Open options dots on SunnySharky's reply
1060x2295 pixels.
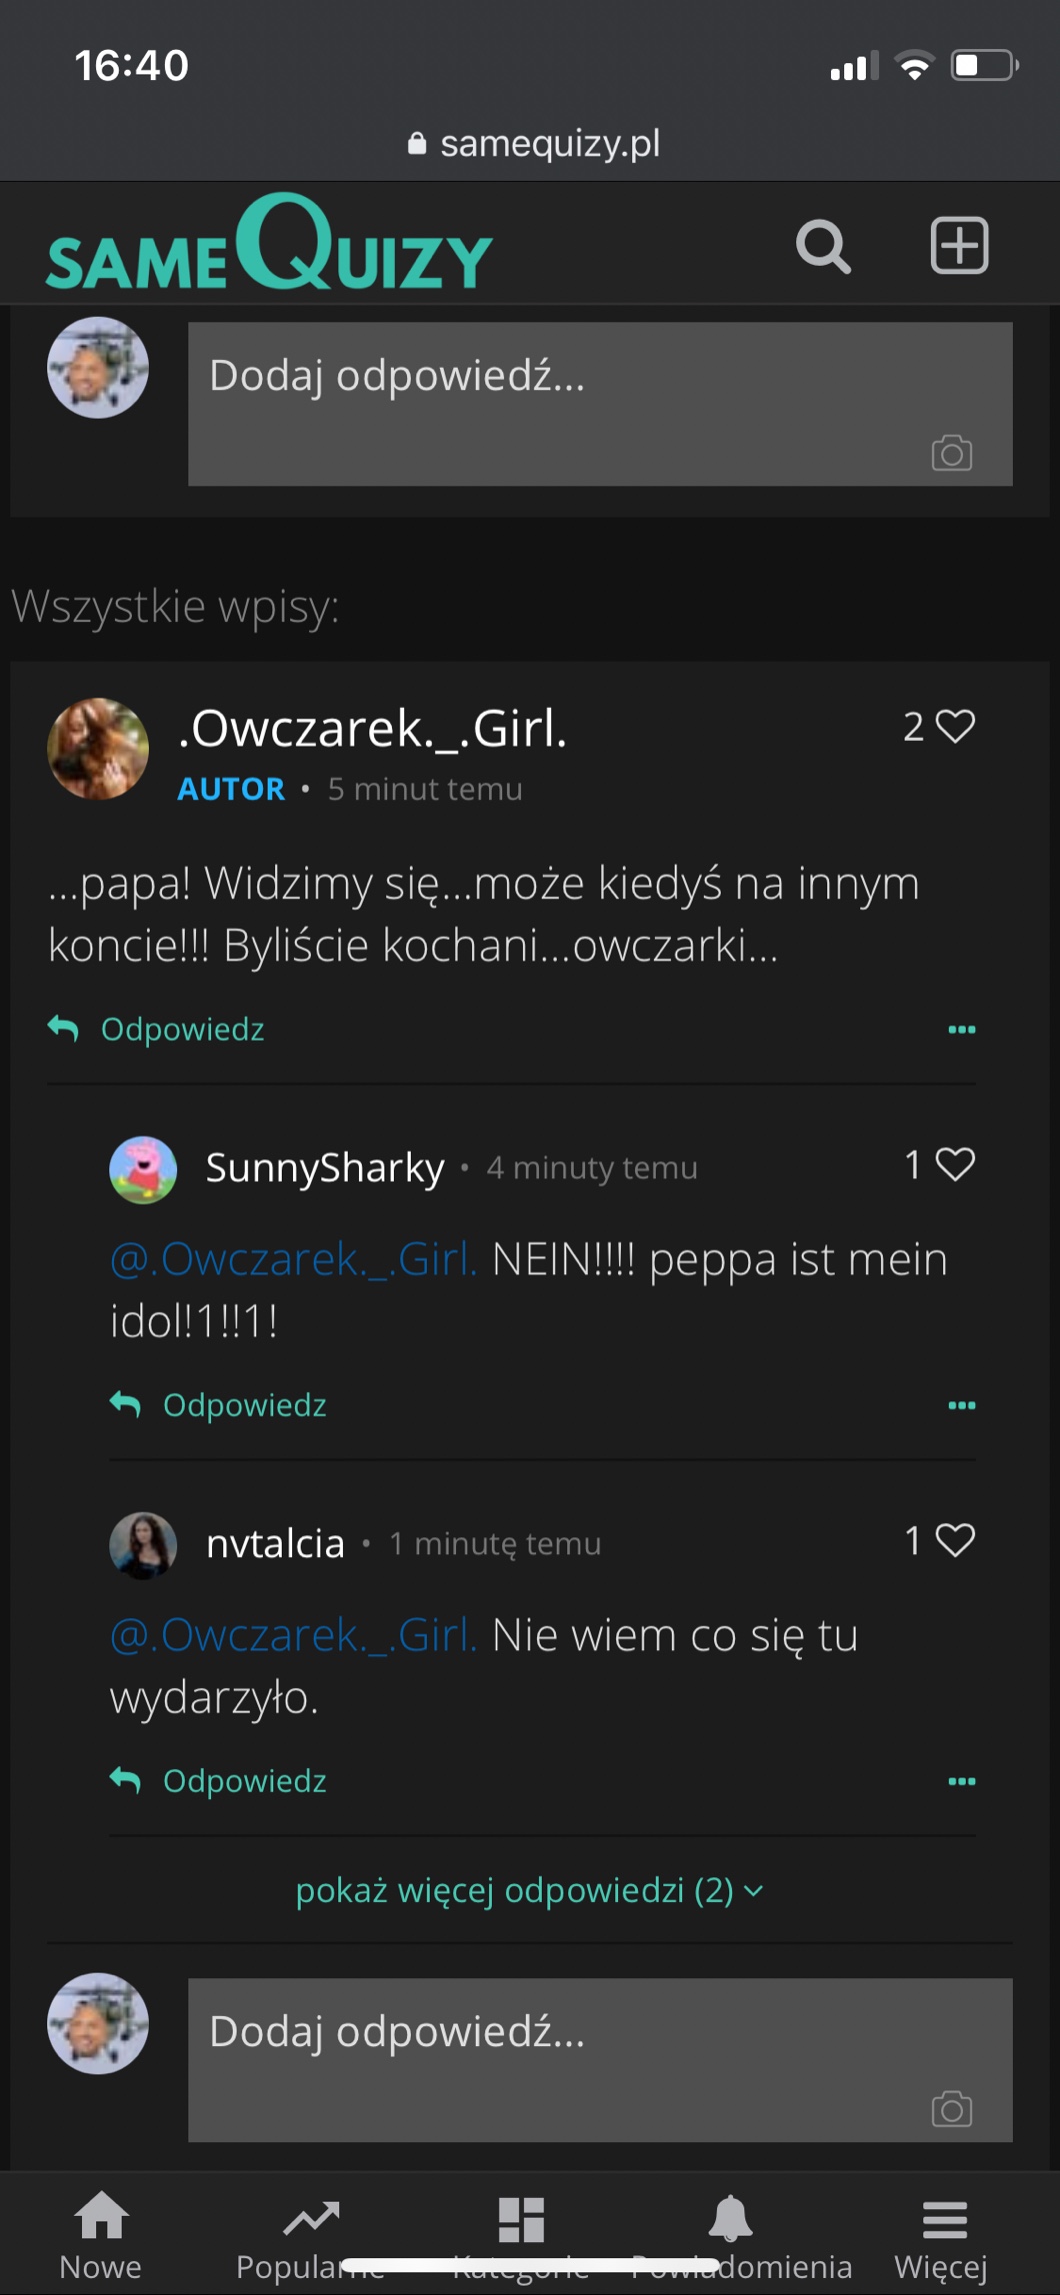(x=961, y=1405)
